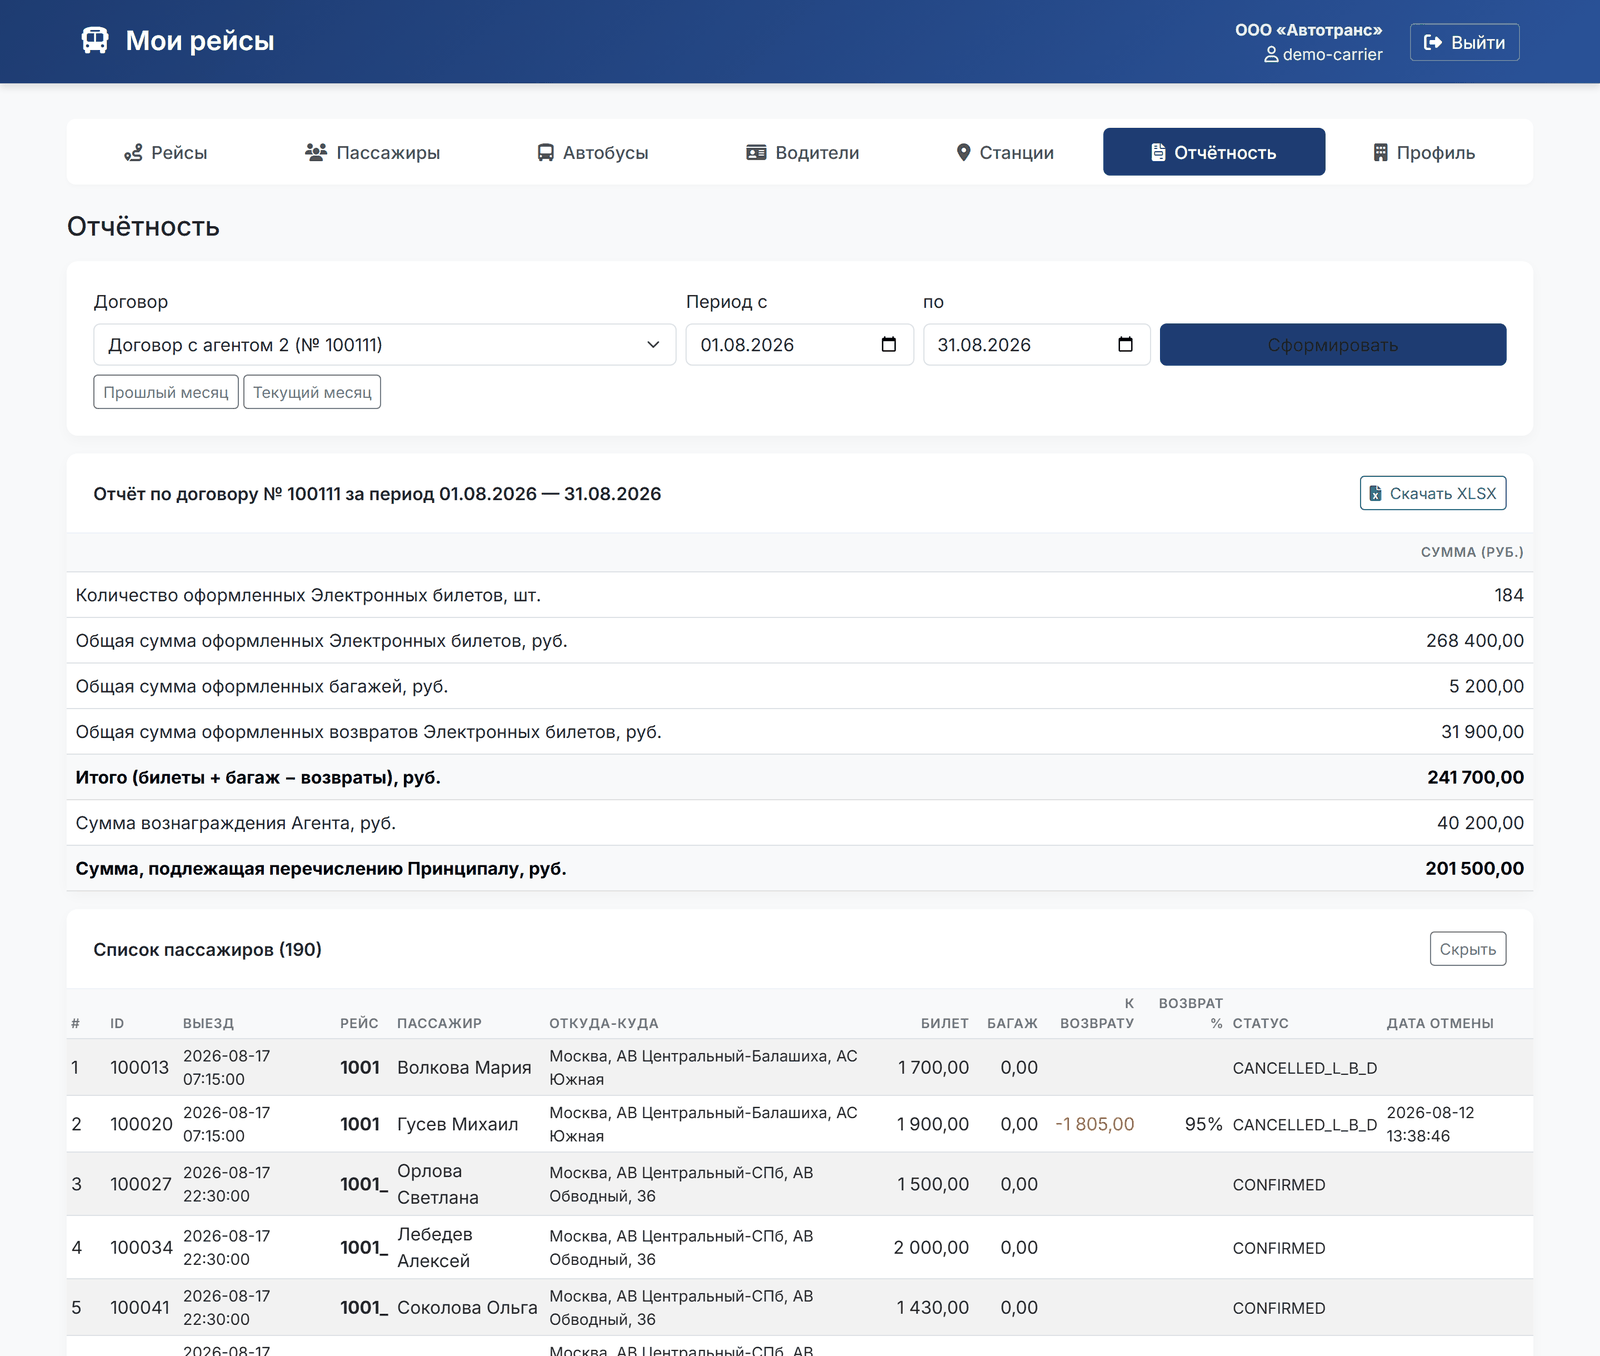Select passenger Лебедев Алексей

point(435,1247)
